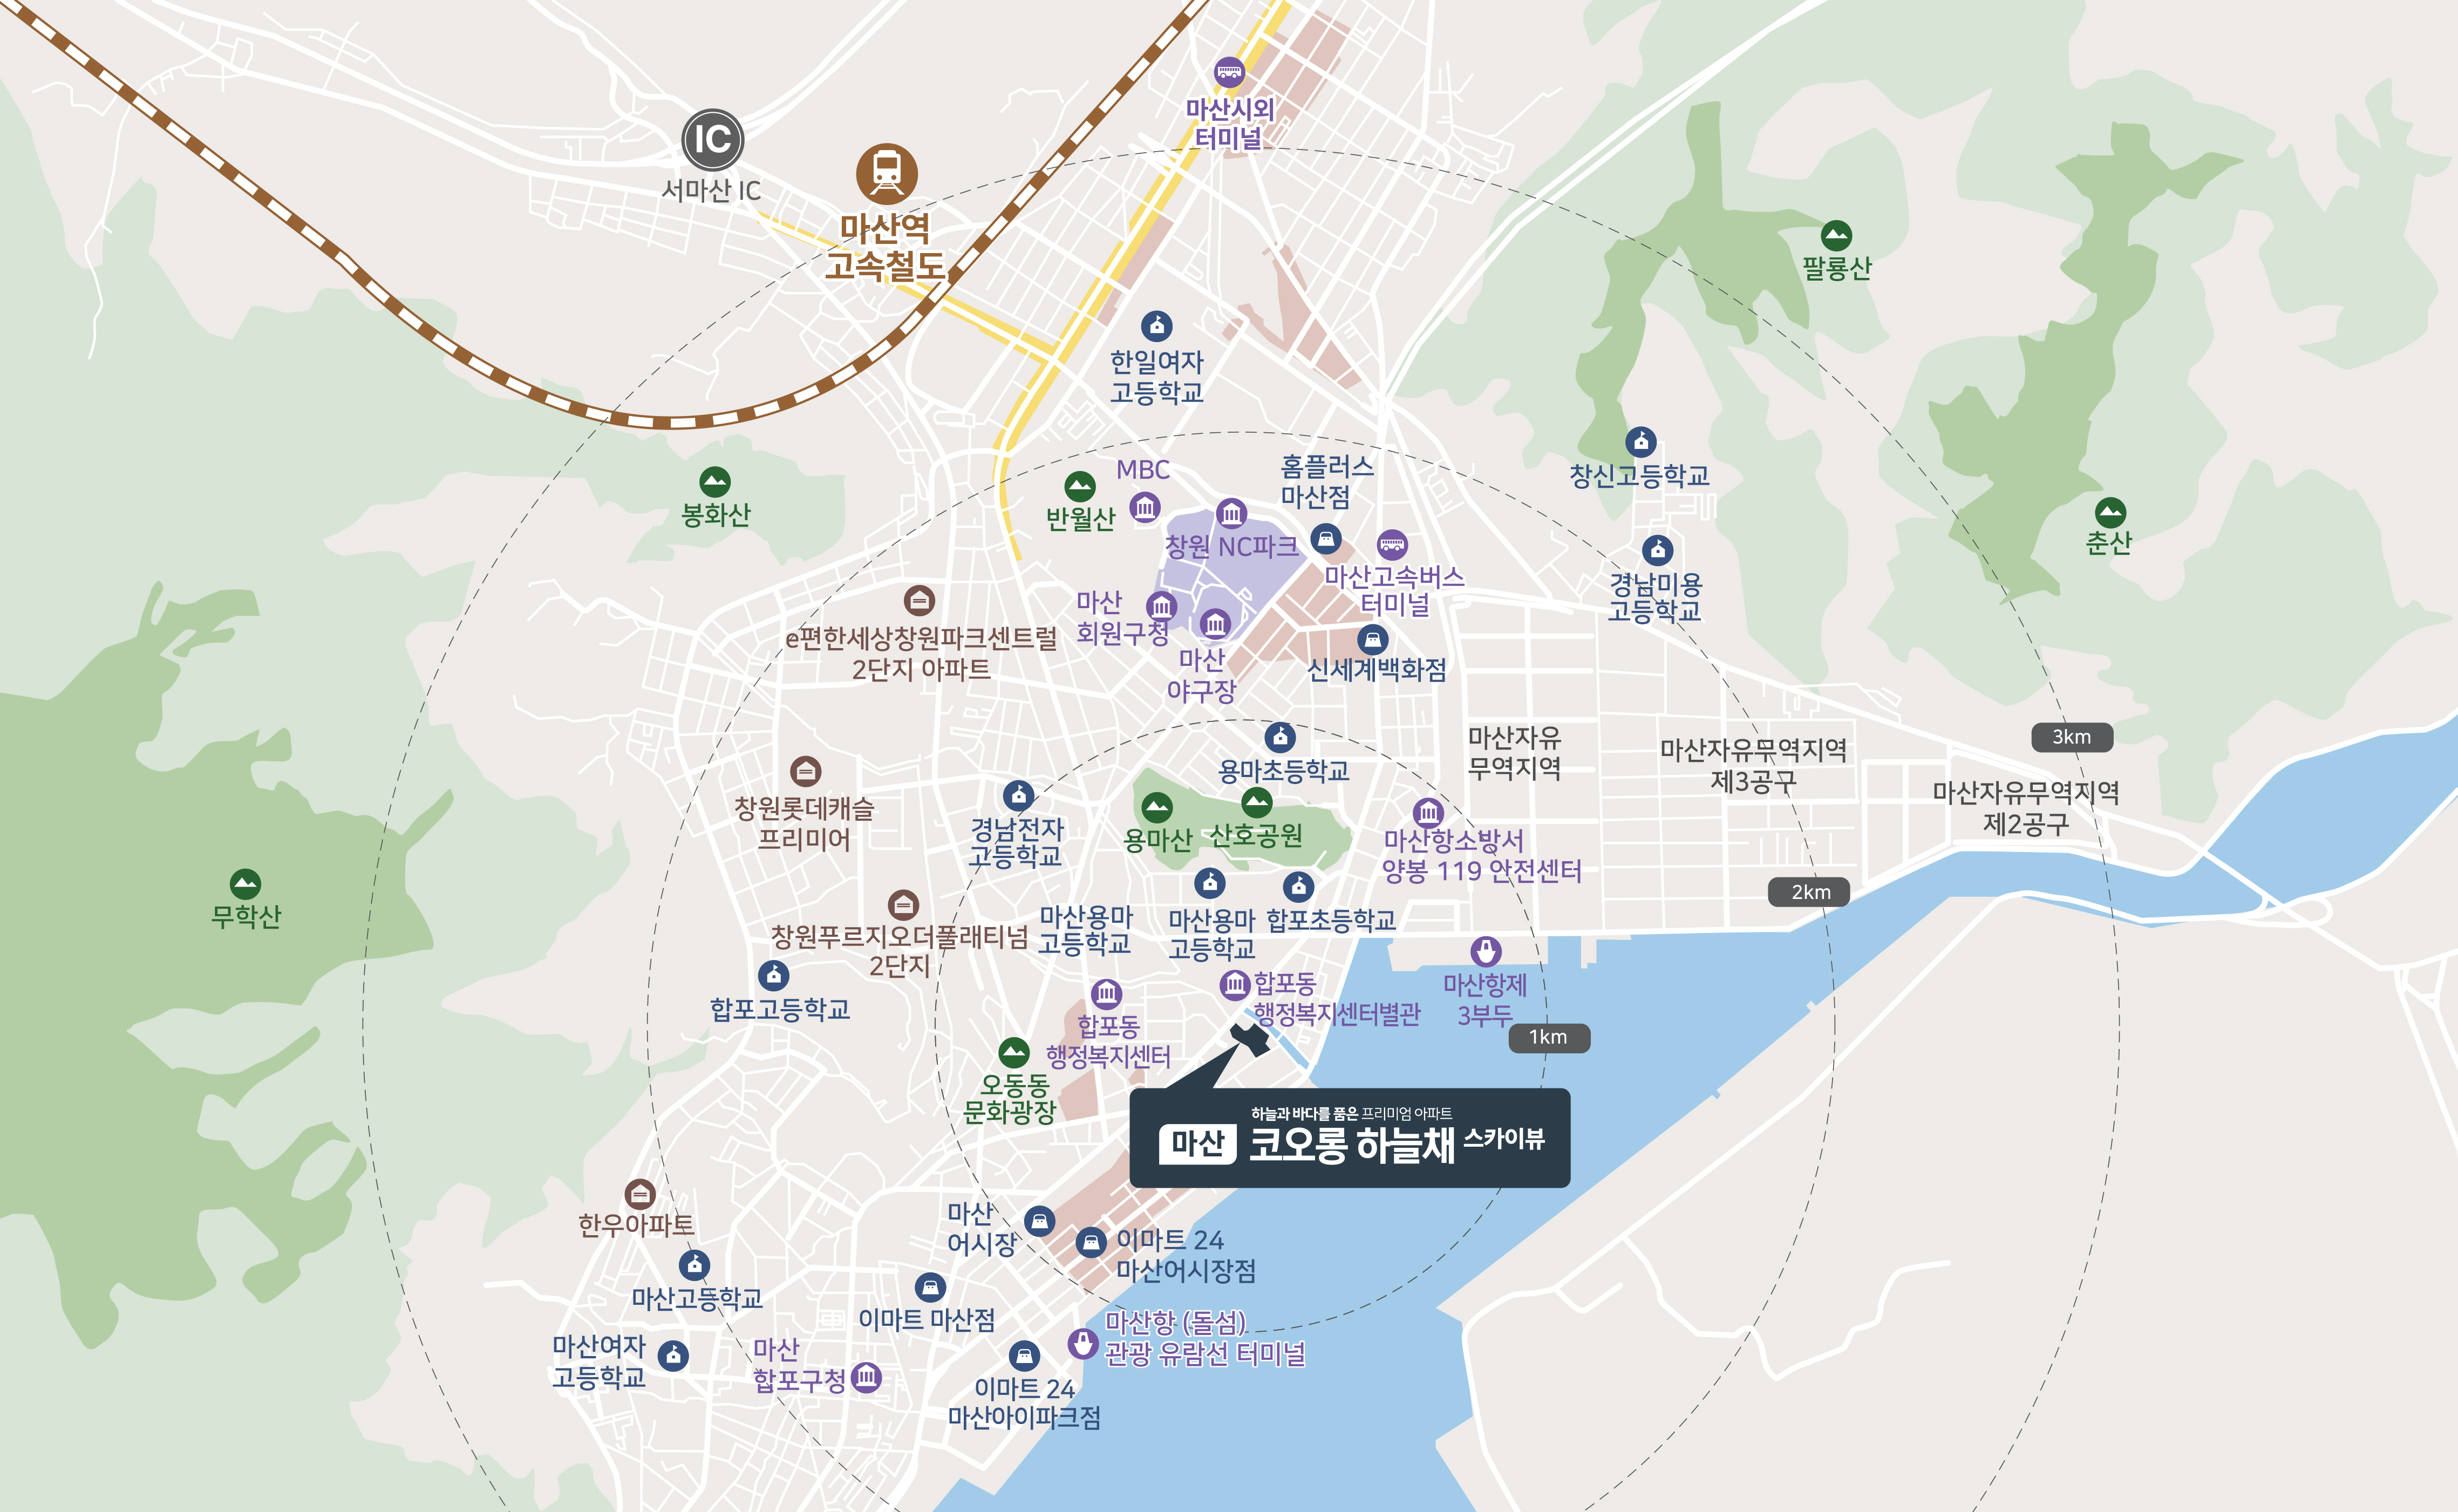This screenshot has width=2458, height=1512.
Task: Click the 합포동 행정복지센터별관 building icon
Action: click(1236, 985)
